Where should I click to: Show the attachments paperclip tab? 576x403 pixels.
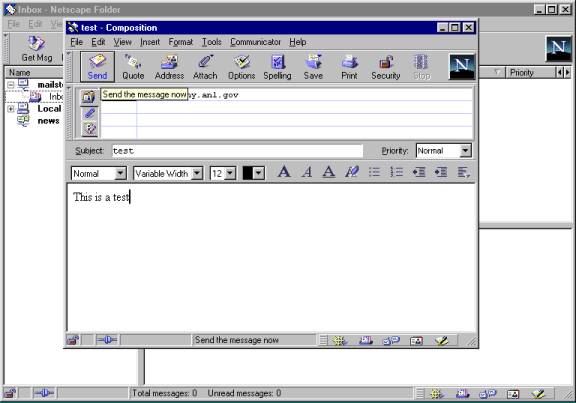click(89, 113)
